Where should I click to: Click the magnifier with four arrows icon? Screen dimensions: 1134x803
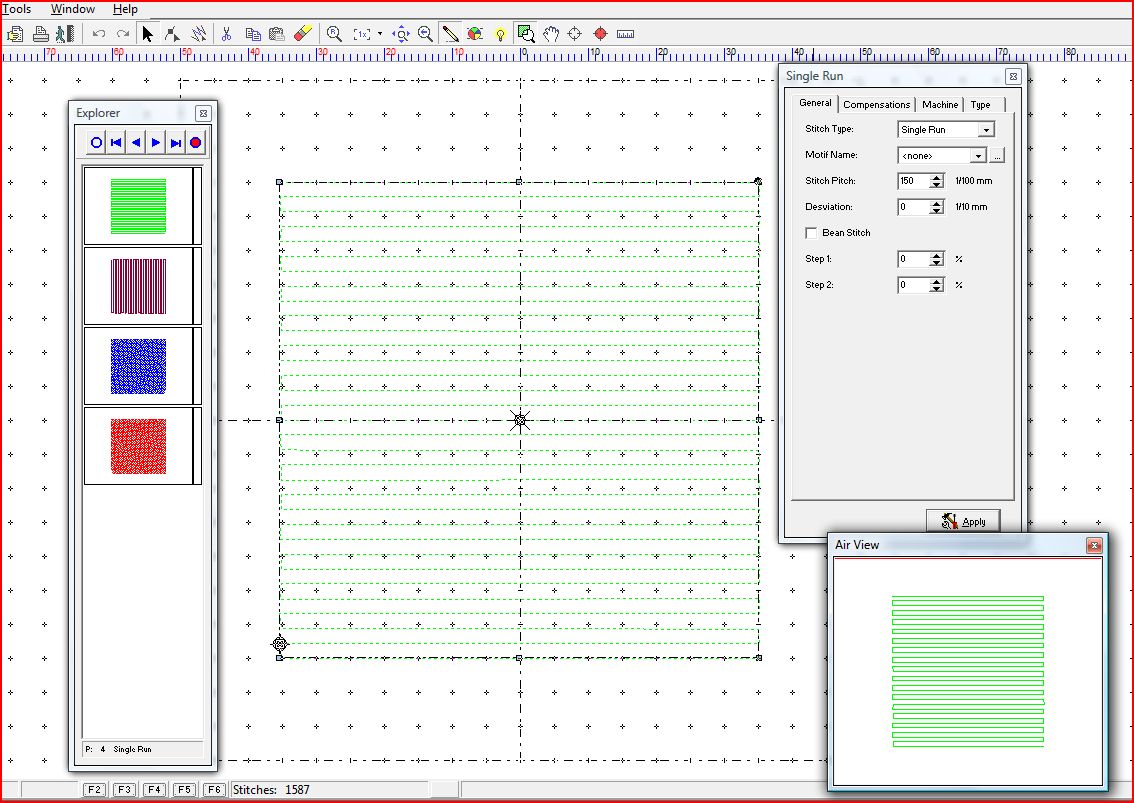pyautogui.click(x=401, y=34)
